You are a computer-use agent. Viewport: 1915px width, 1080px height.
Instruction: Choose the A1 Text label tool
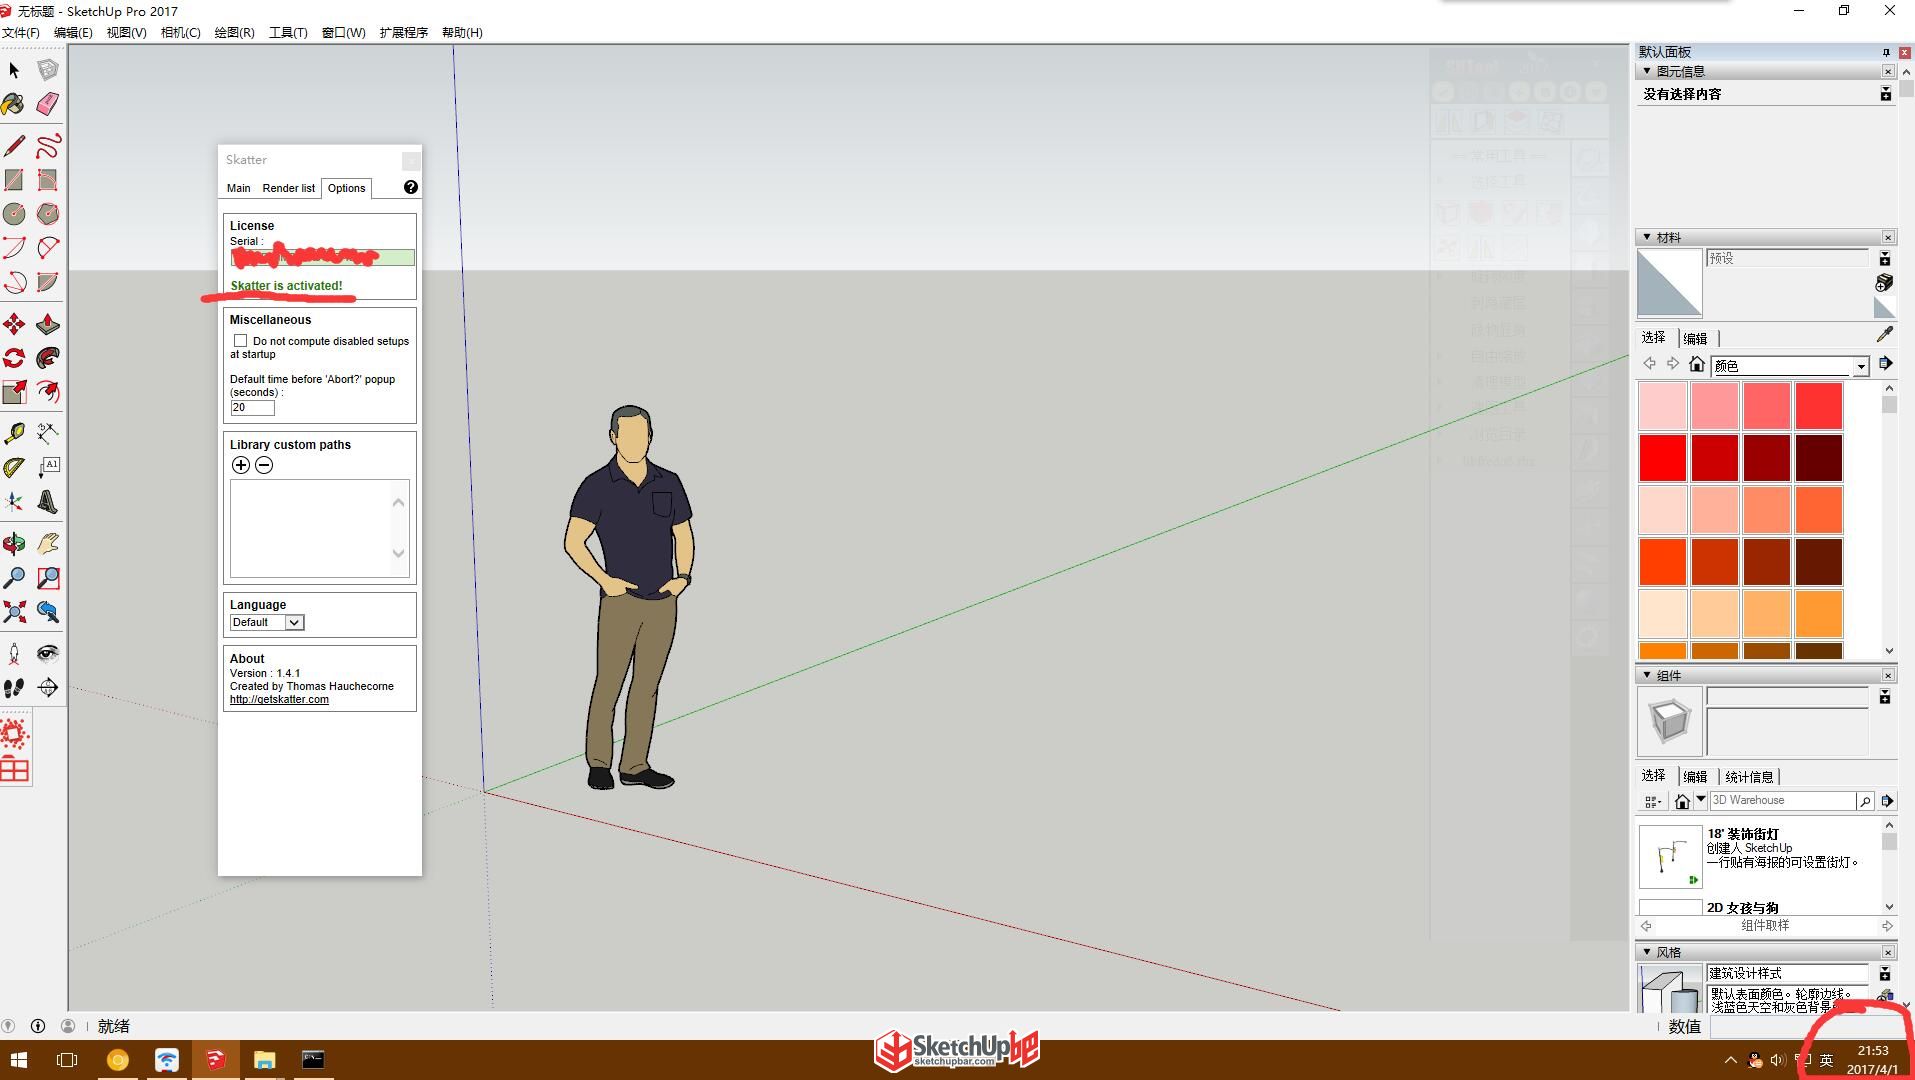(47, 468)
